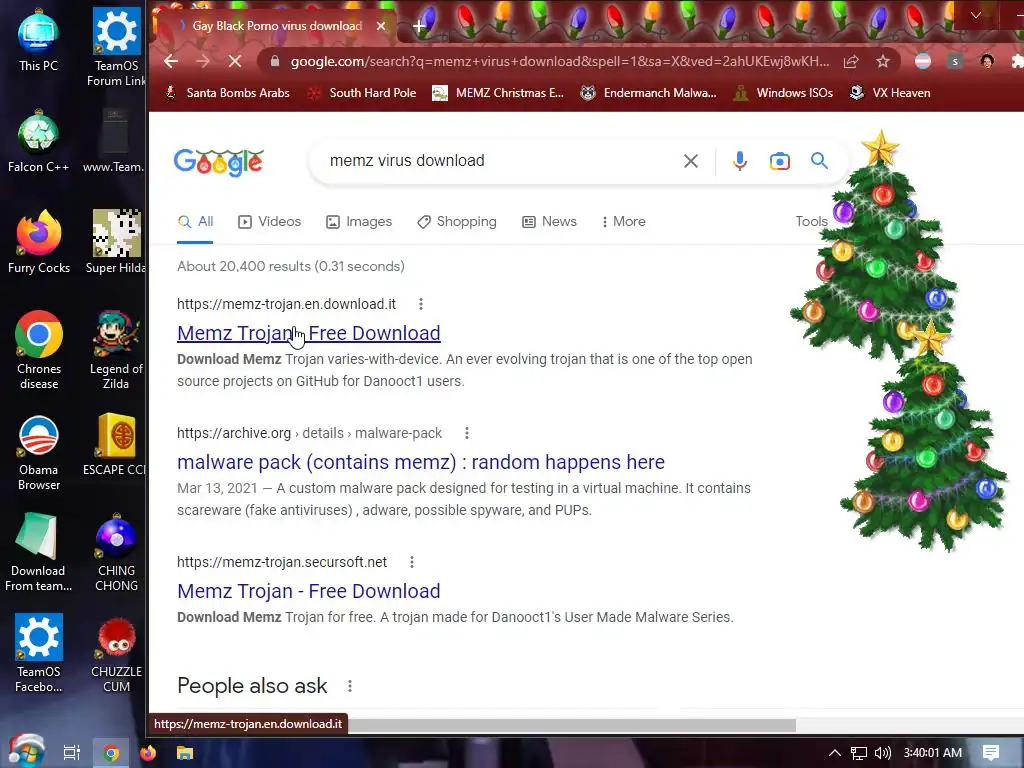Click the network tray icon

click(859, 753)
